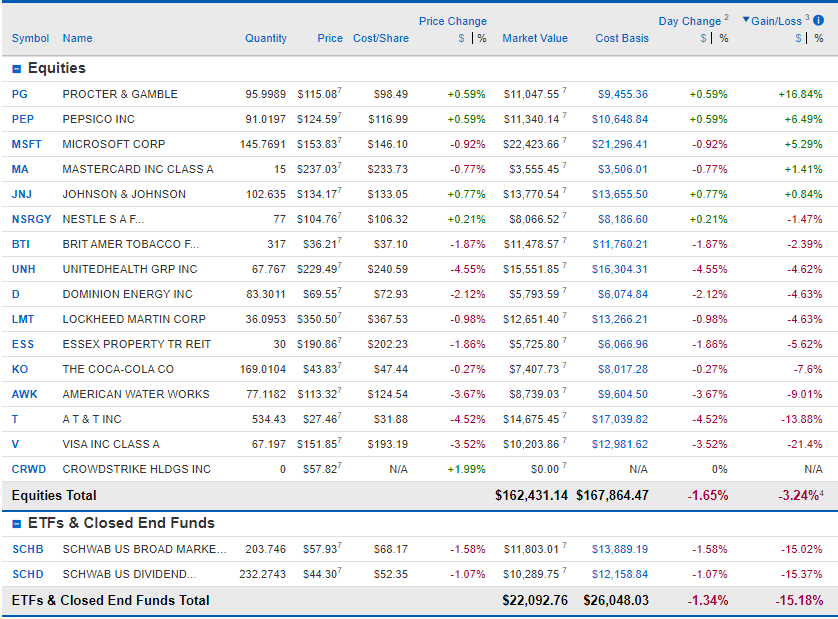The image size is (838, 619).
Task: Switch Day Change to percent view
Action: click(x=724, y=38)
